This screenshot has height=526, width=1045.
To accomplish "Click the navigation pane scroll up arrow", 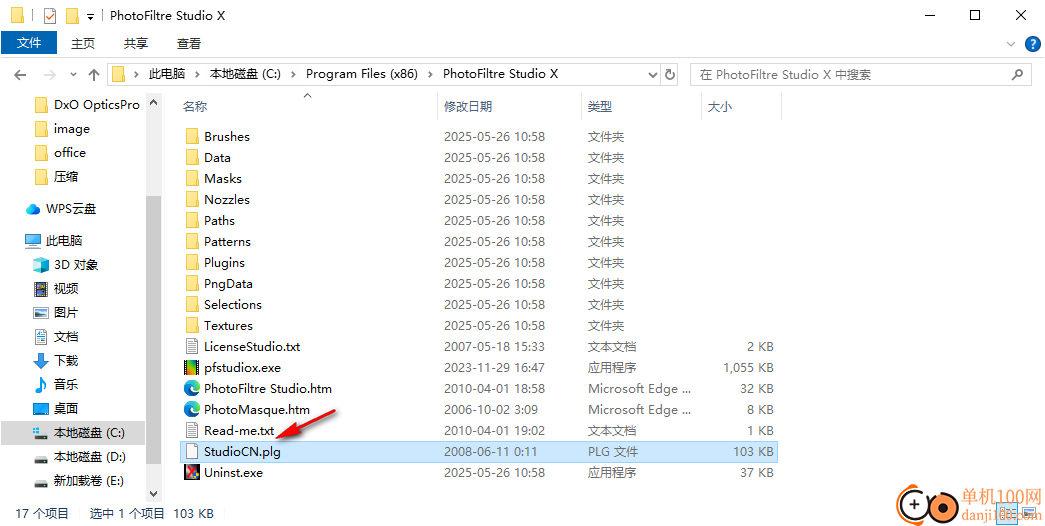I will tap(154, 103).
